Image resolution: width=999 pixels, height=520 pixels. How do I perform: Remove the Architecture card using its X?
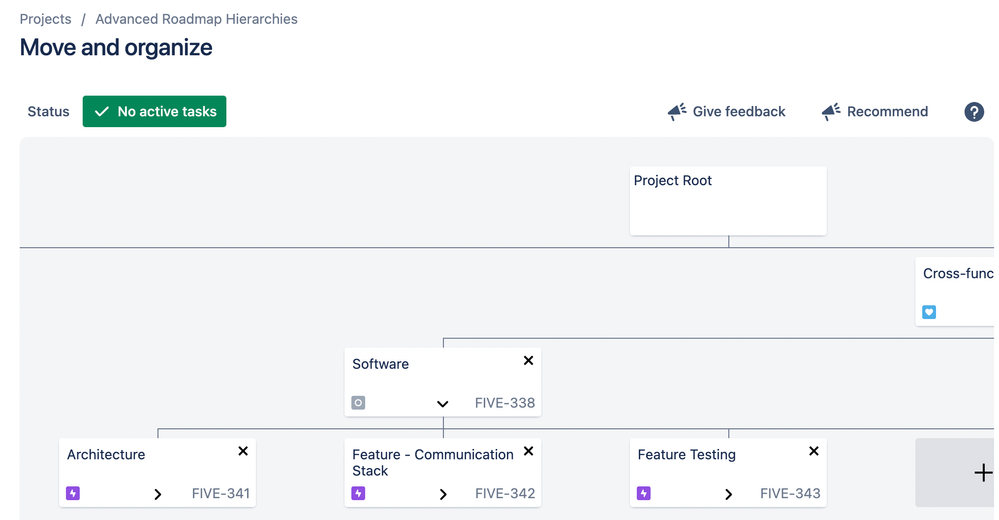243,451
